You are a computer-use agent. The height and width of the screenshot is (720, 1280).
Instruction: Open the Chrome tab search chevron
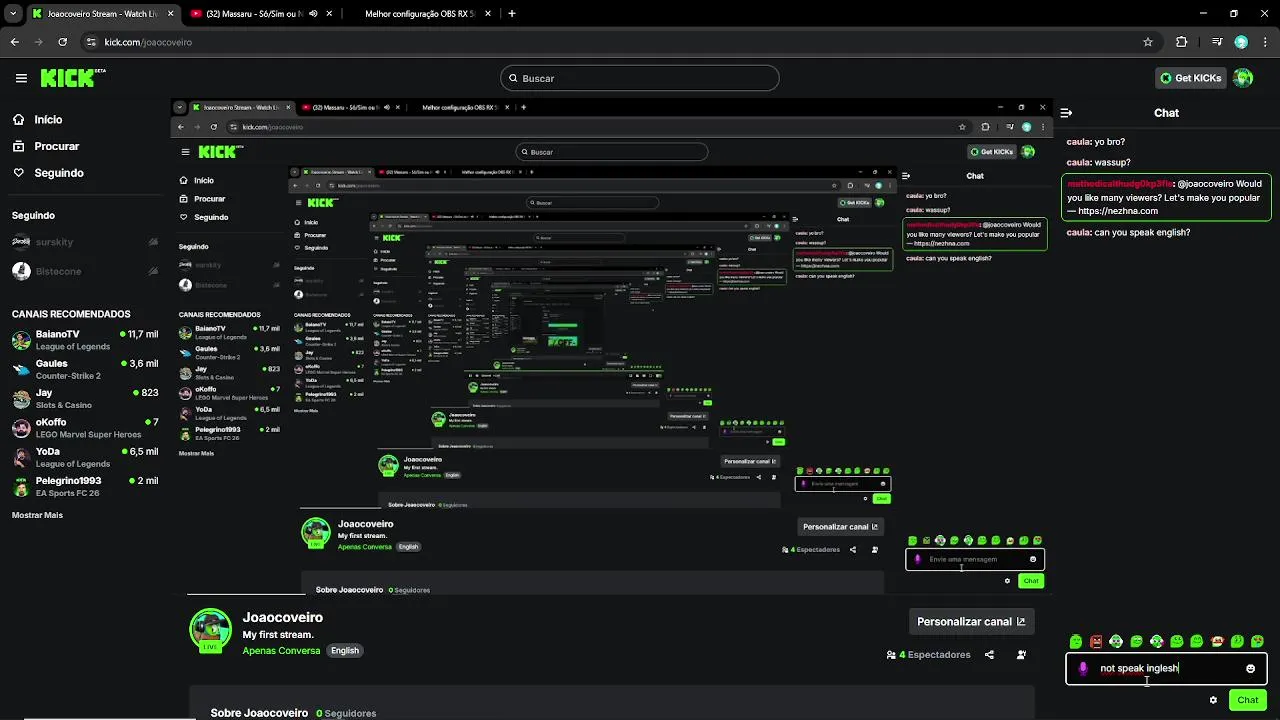11,14
